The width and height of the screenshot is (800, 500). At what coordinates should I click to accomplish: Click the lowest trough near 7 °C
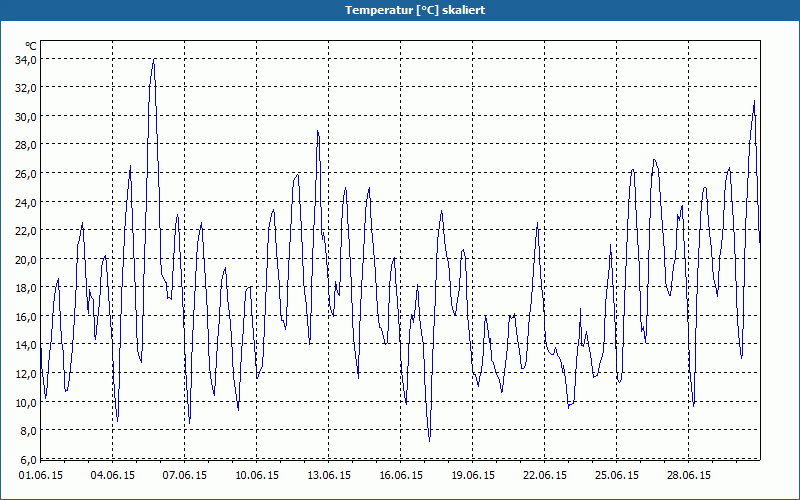pos(429,440)
